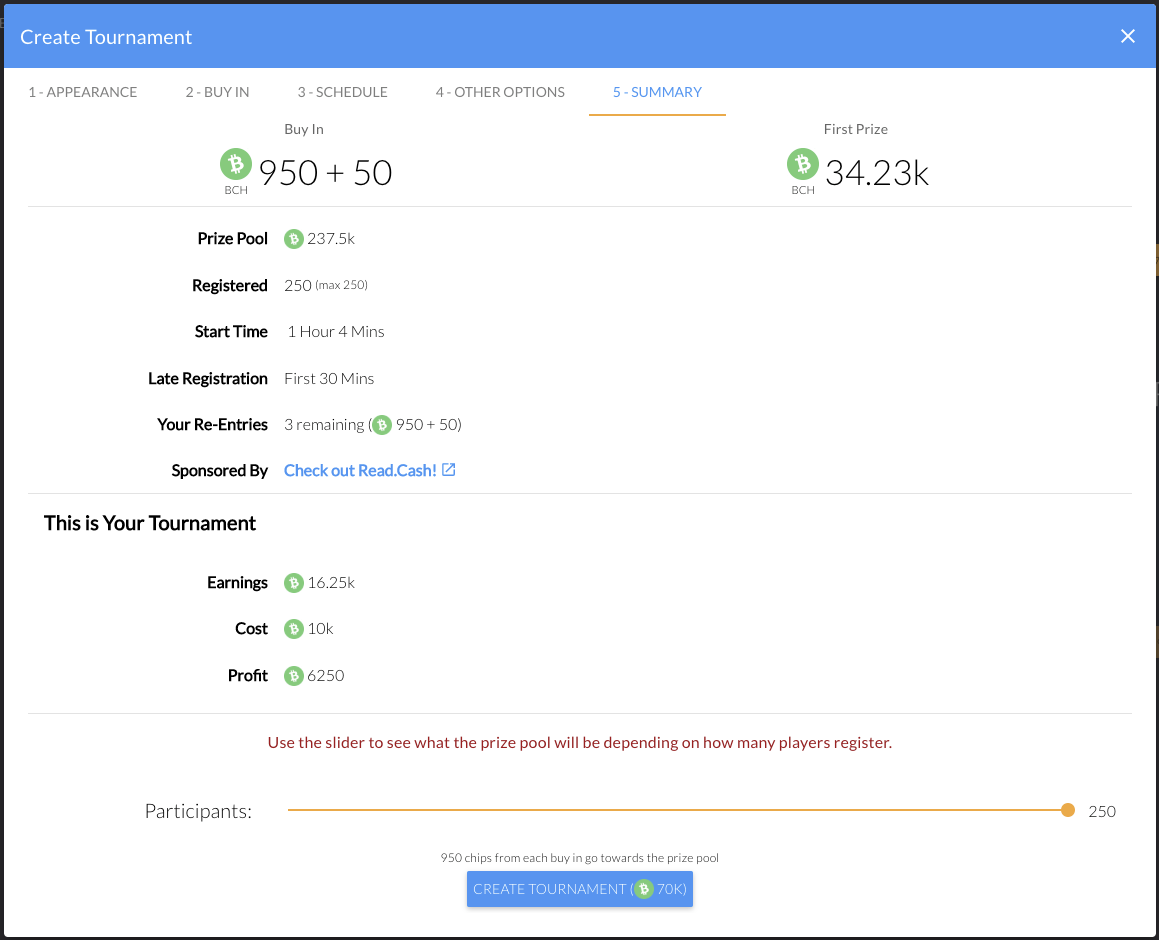The image size is (1159, 940).
Task: Click the middle of the Participants slider track
Action: click(x=678, y=810)
